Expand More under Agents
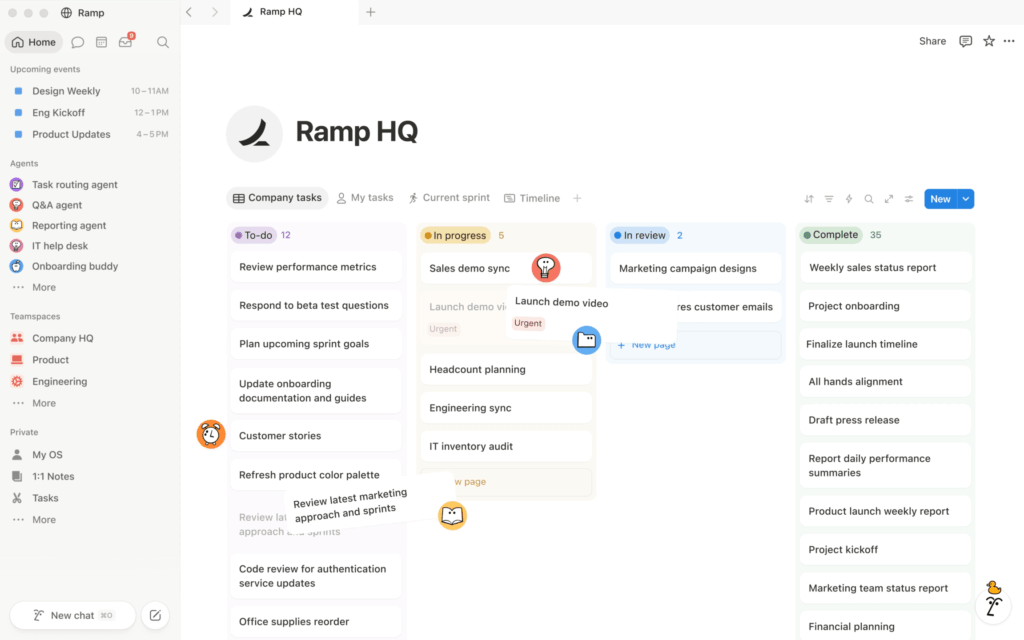This screenshot has height=640, width=1024. click(44, 287)
